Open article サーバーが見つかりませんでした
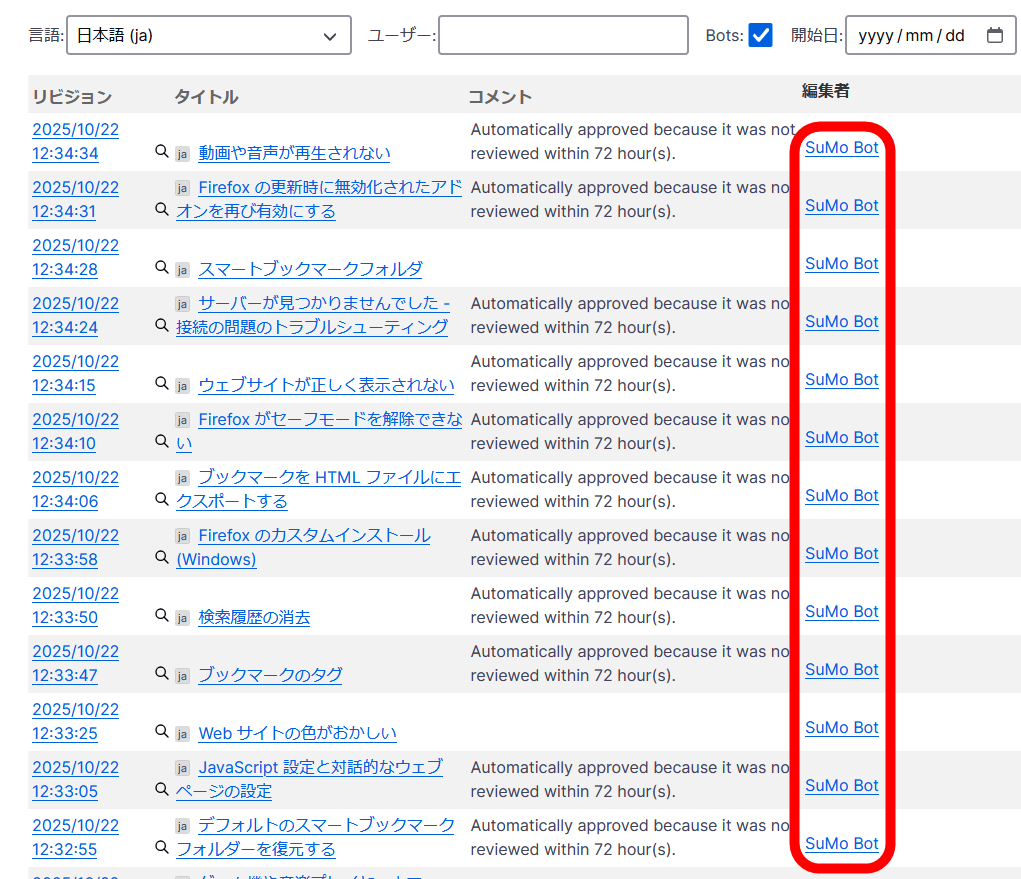 tap(323, 304)
